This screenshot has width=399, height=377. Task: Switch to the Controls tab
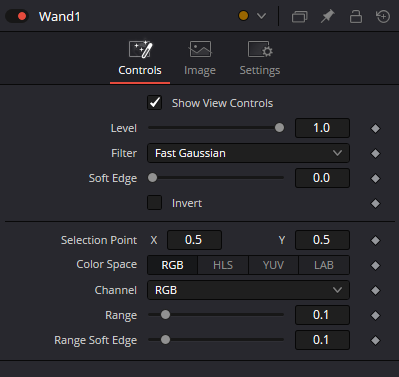coord(140,59)
